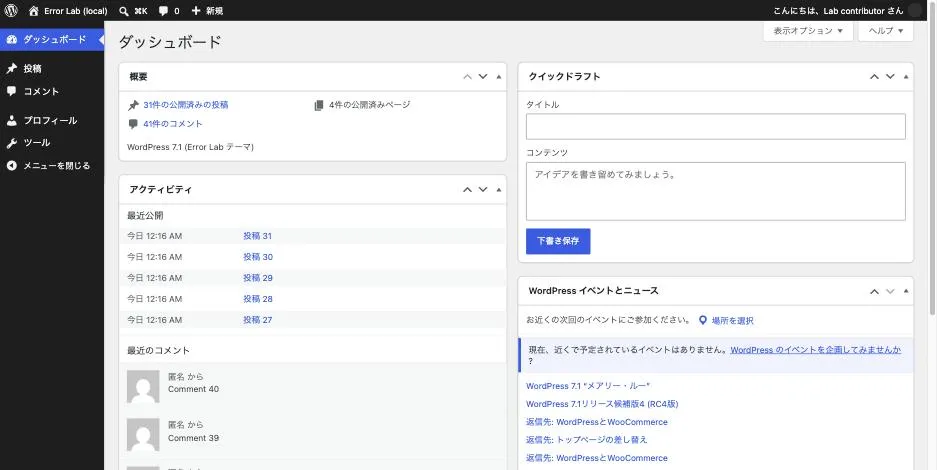Click the pin icon beside 31件の公開済みの投稿
This screenshot has height=470, width=937.
tap(133, 105)
